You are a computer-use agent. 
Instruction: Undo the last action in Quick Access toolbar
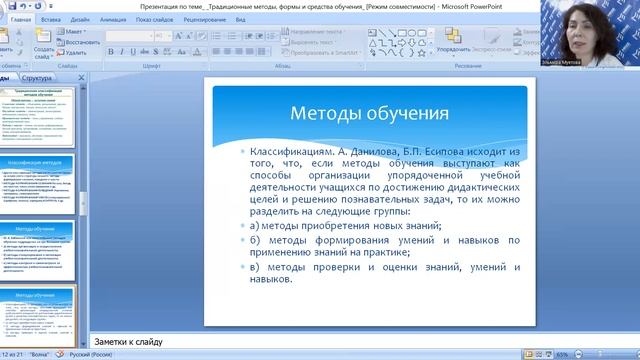click(x=23, y=6)
